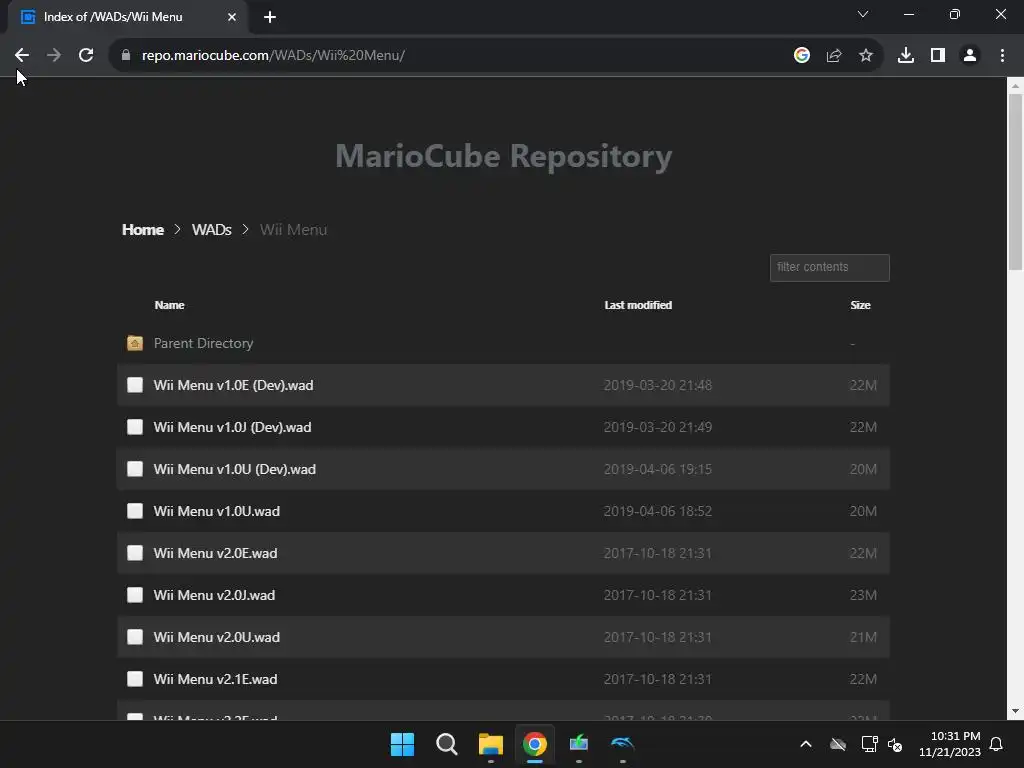Download Wii Menu v2.1E.wad
Screen dimensions: 1024x768
215,679
